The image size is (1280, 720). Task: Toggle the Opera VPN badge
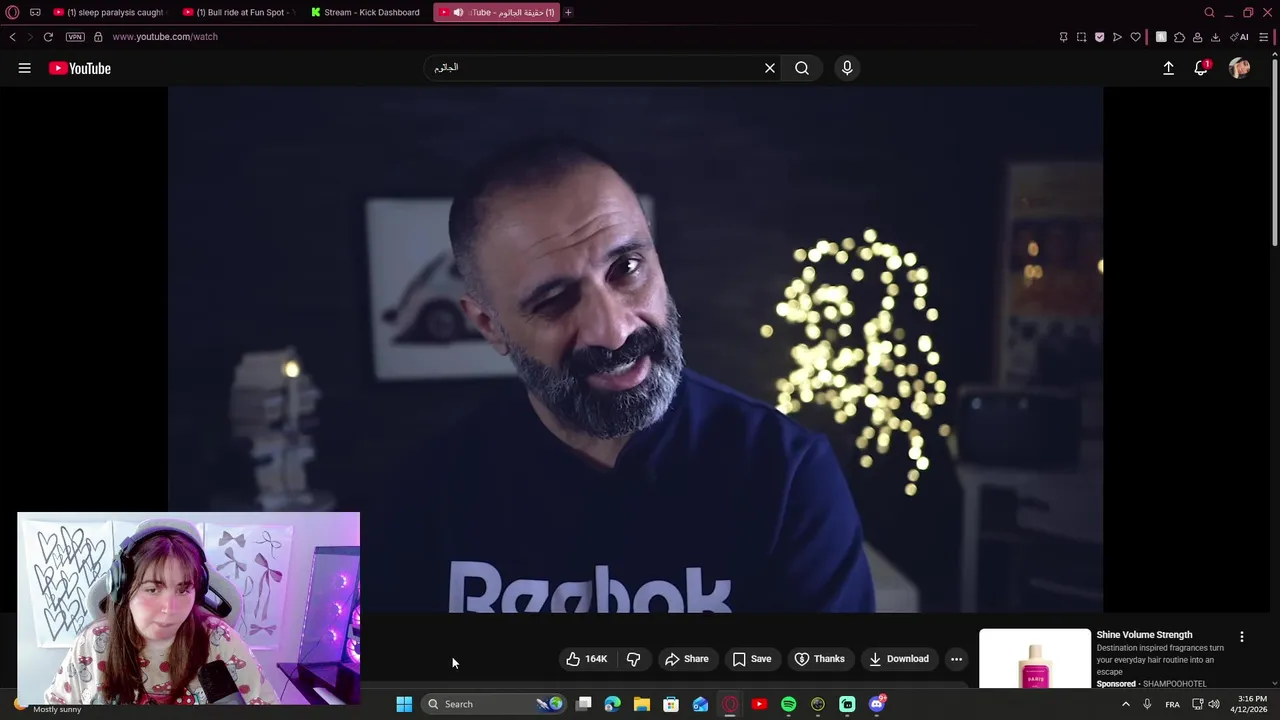click(75, 37)
